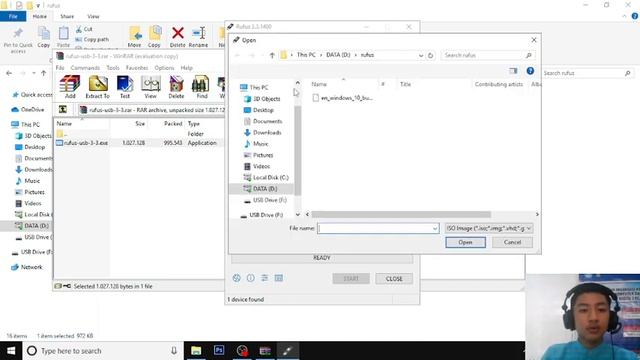Click Explorer ribbon Paste icon

(64, 33)
